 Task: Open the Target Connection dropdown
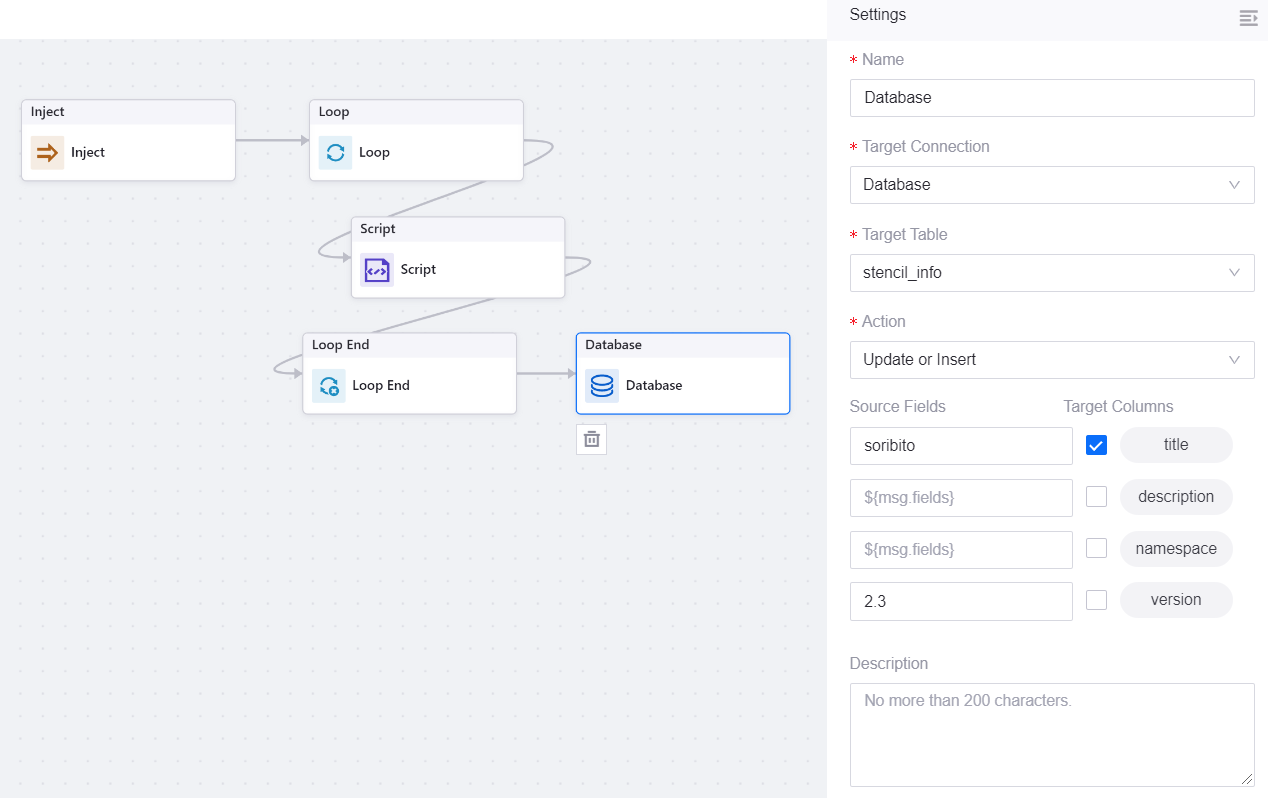click(x=1051, y=185)
